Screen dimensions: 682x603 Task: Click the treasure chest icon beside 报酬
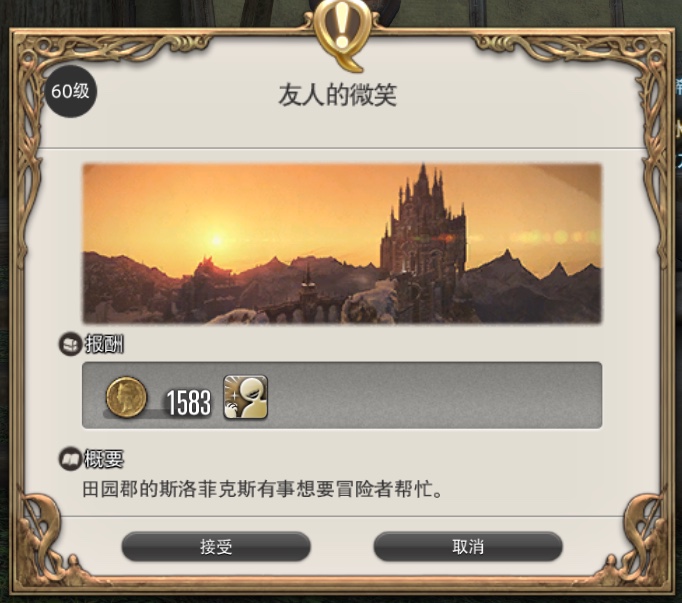[x=70, y=344]
